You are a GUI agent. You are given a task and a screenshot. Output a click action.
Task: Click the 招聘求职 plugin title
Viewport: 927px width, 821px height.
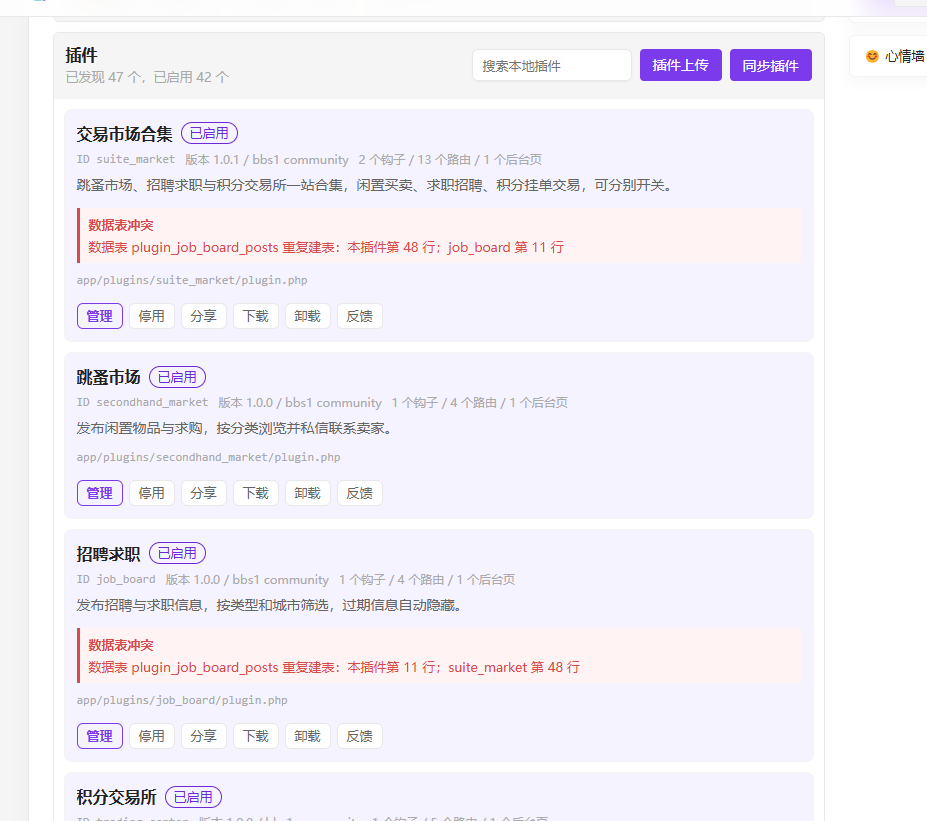click(108, 554)
